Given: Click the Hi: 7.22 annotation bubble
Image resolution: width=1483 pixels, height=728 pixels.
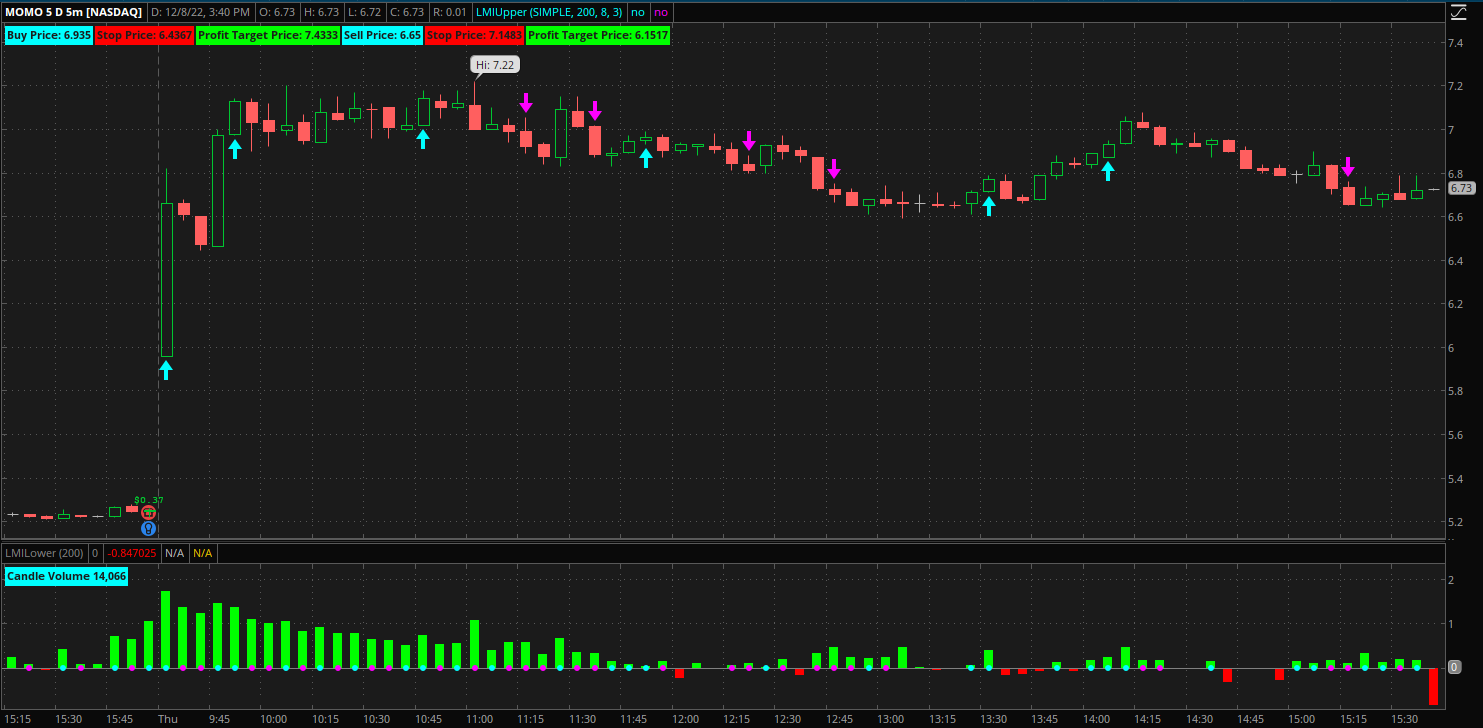Looking at the screenshot, I should point(494,63).
